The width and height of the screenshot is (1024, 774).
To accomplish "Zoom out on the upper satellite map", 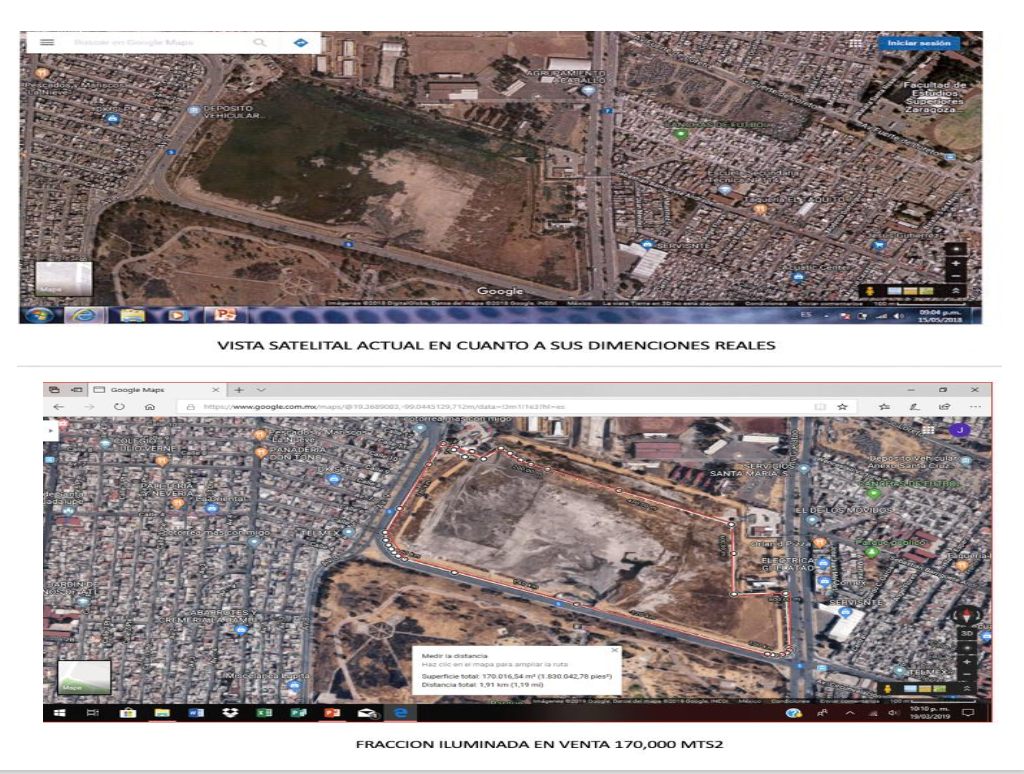I will pos(956,276).
